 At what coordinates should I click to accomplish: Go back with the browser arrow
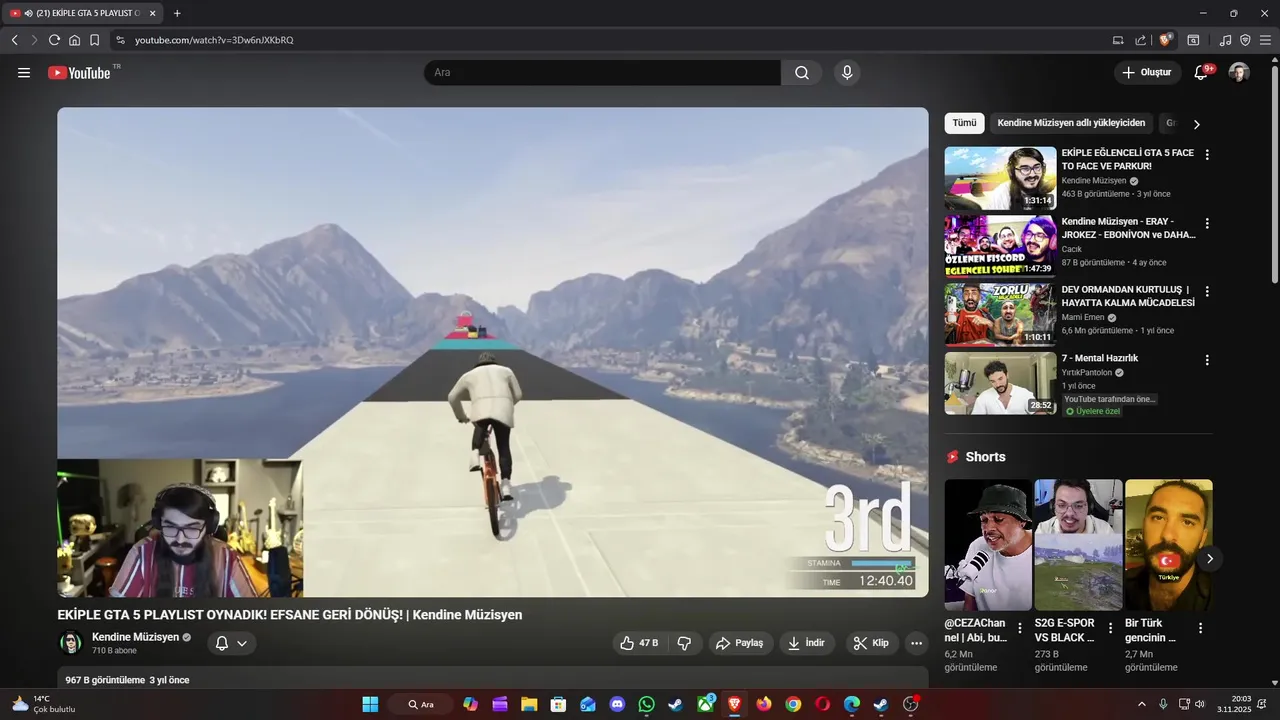(x=15, y=40)
